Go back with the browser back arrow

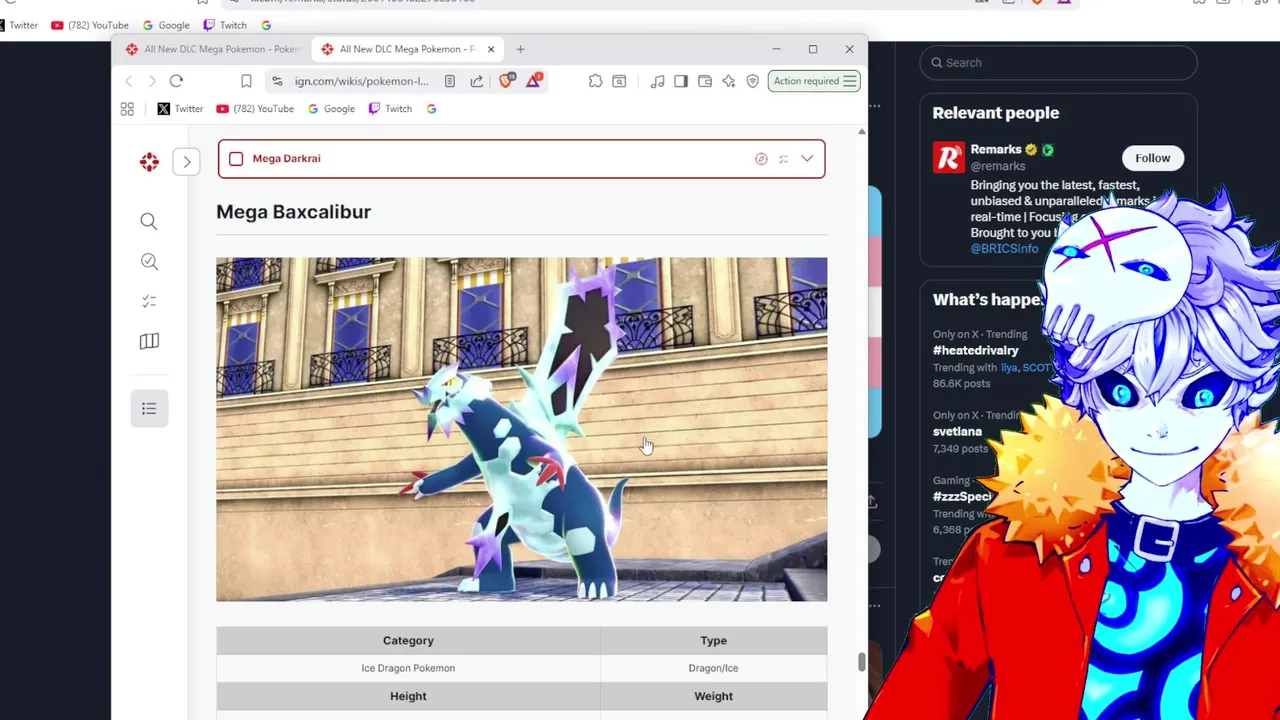pos(129,81)
